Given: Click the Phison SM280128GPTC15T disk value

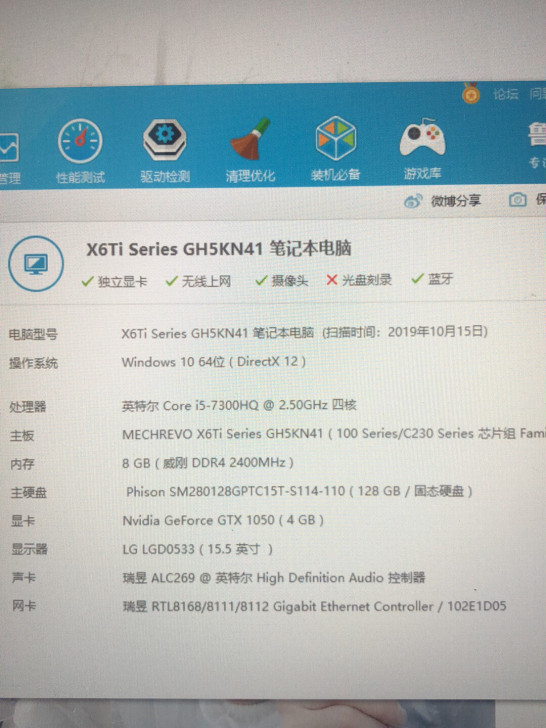Looking at the screenshot, I should coord(299,491).
